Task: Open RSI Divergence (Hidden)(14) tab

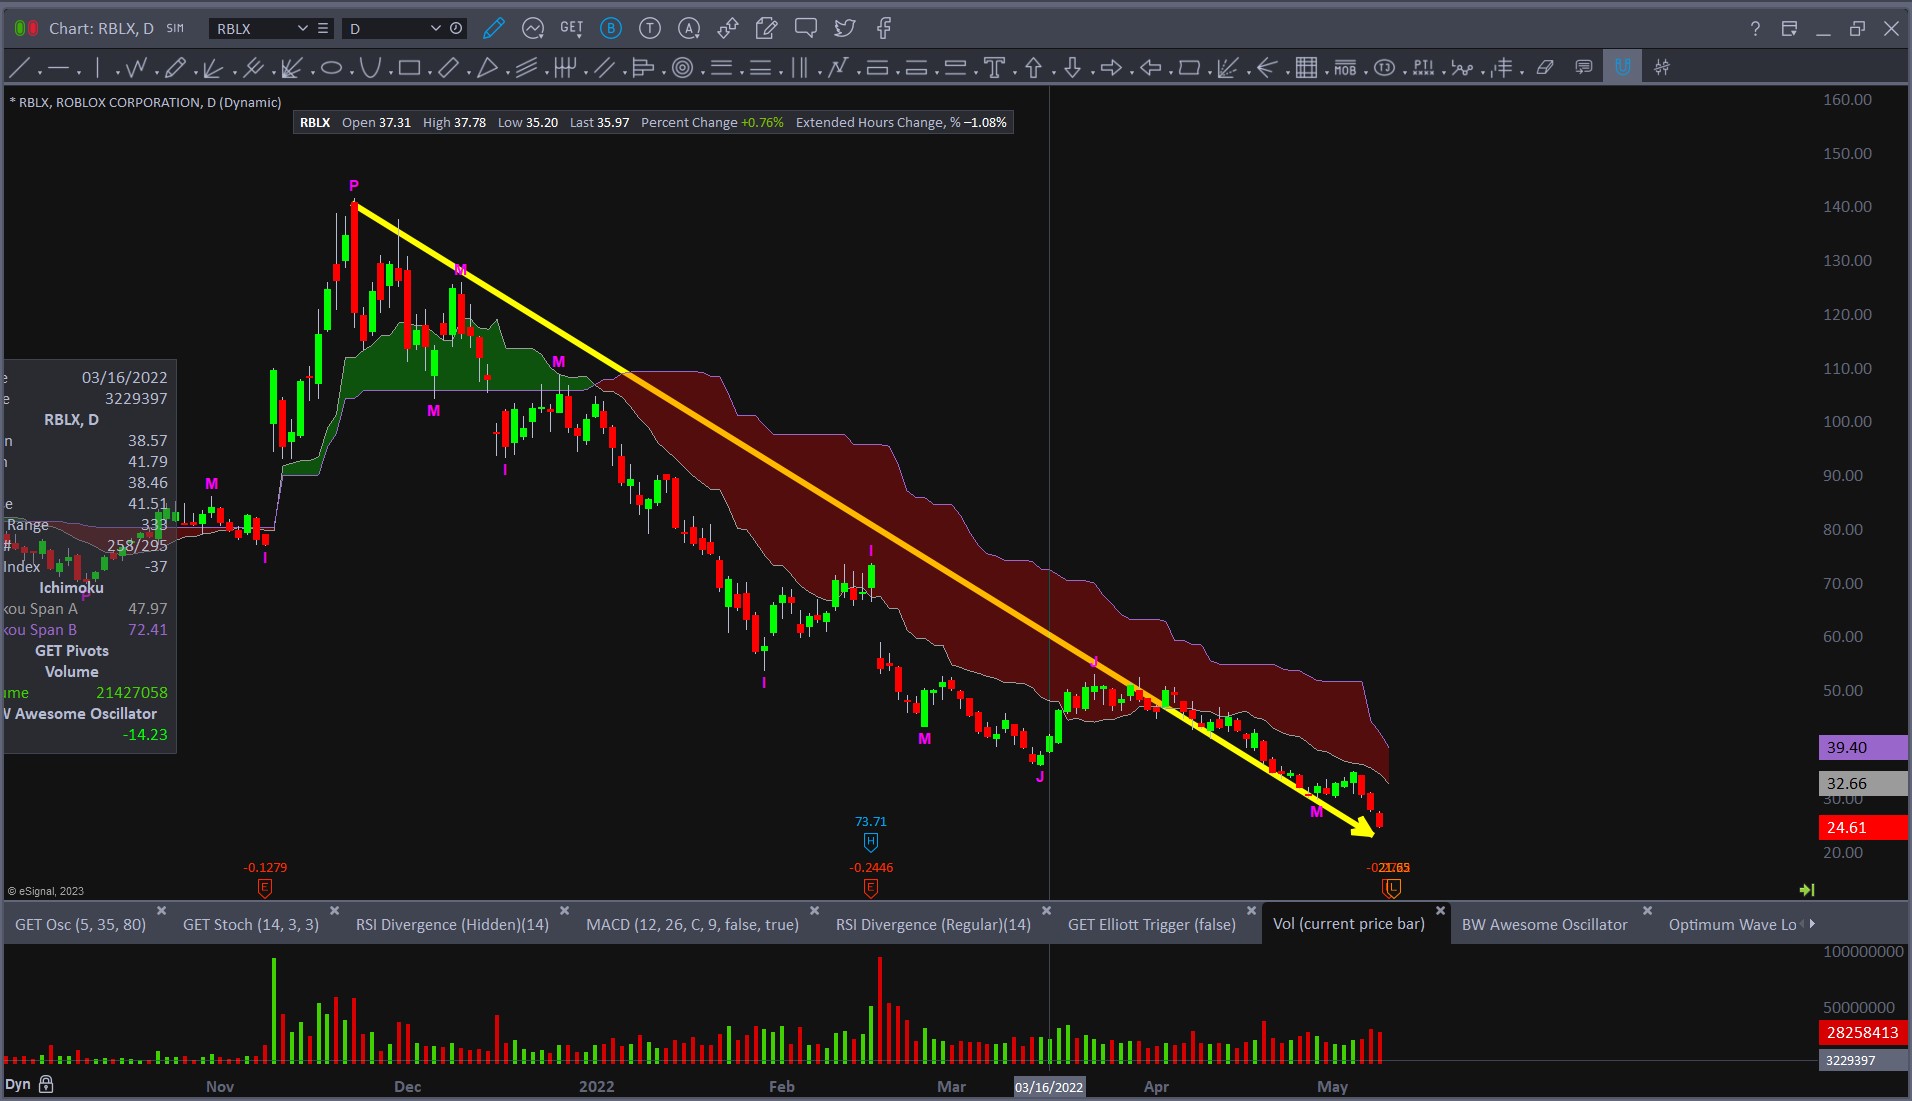Action: [452, 925]
